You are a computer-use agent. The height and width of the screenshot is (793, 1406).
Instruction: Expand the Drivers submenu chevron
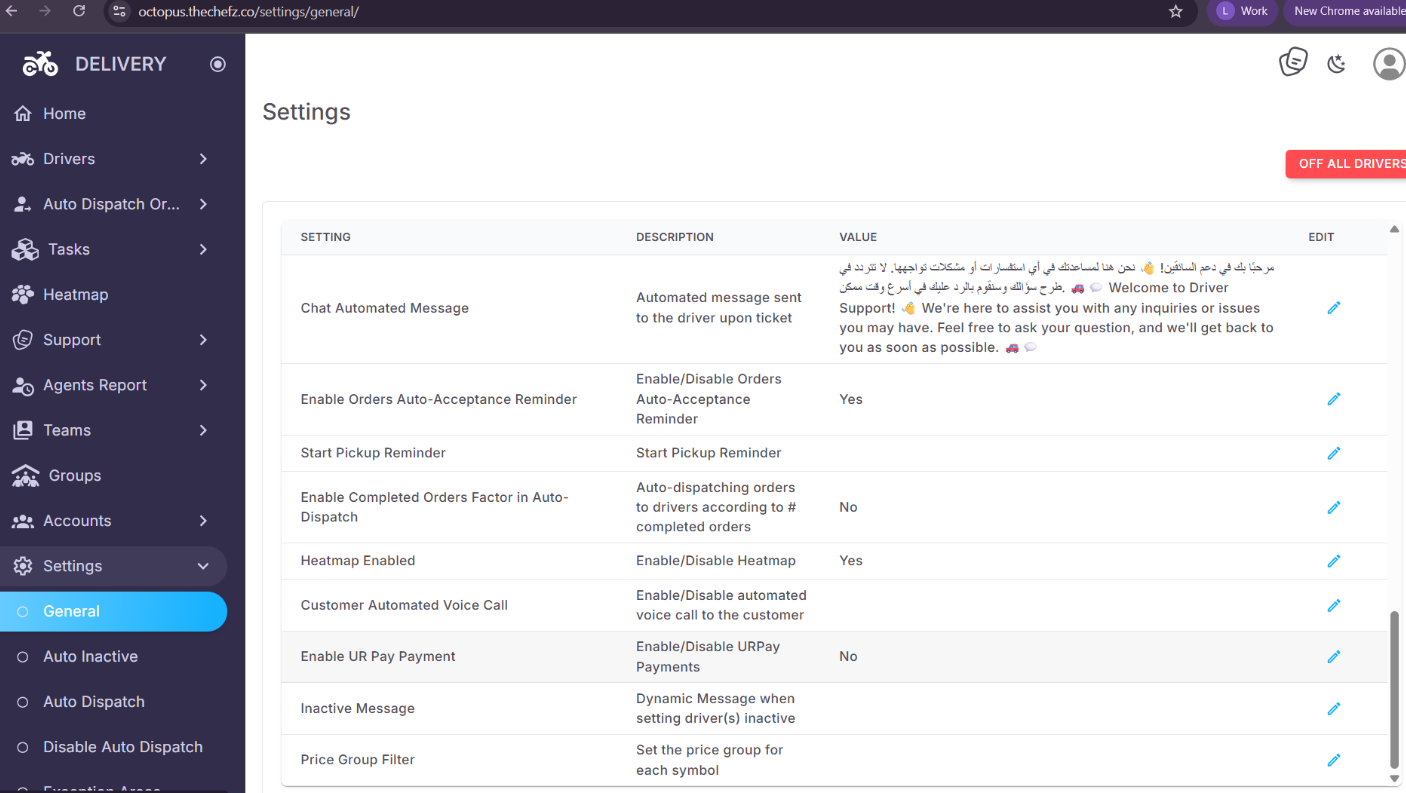click(x=203, y=159)
